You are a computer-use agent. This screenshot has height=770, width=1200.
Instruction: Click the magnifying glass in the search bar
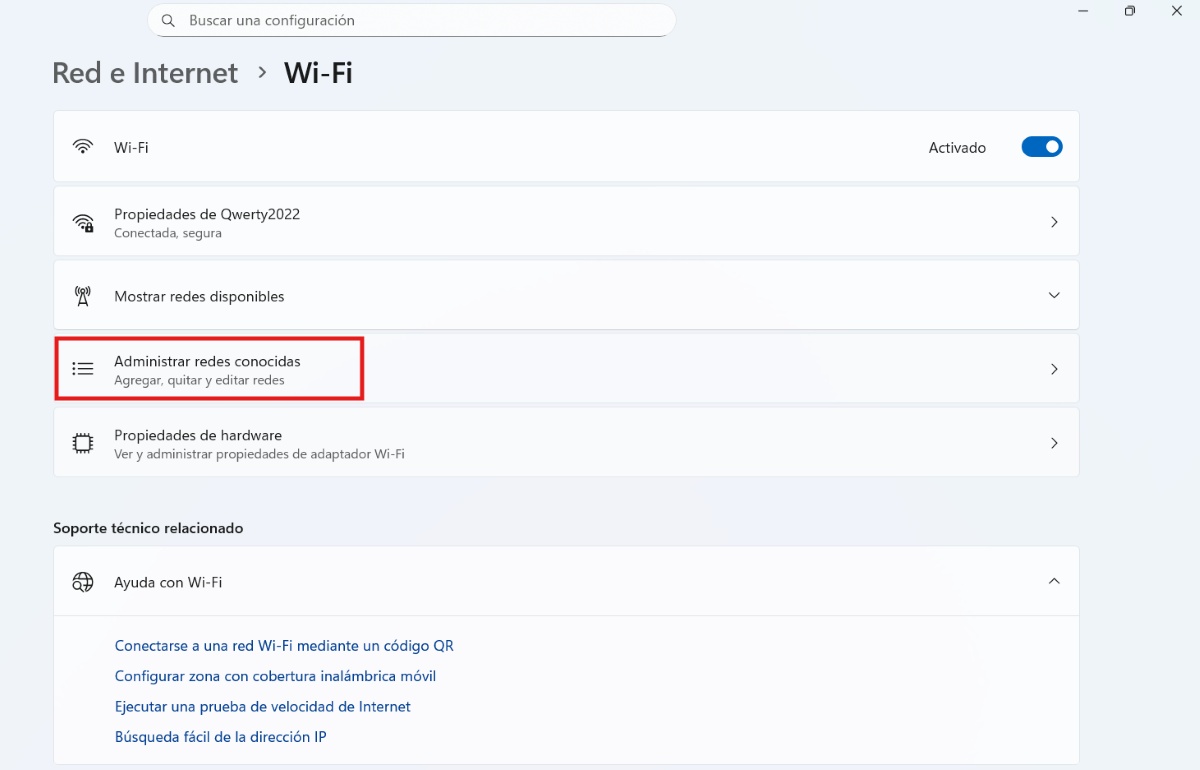pos(167,19)
